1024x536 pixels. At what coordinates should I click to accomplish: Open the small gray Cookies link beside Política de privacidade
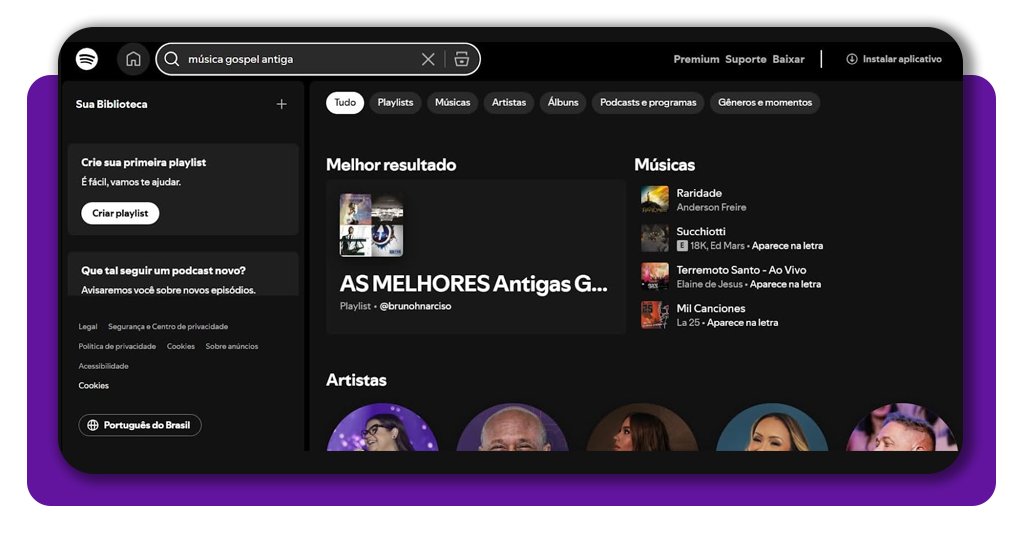tap(181, 347)
